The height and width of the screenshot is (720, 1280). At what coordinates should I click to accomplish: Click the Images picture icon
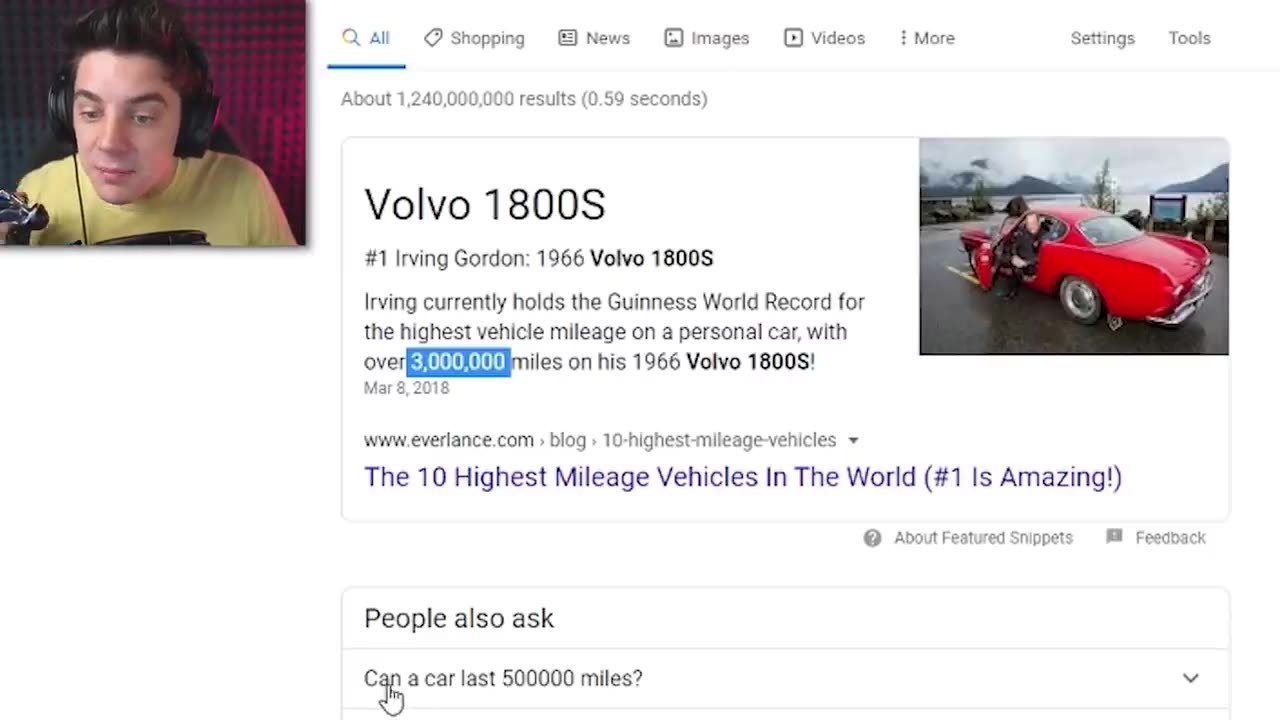(674, 38)
